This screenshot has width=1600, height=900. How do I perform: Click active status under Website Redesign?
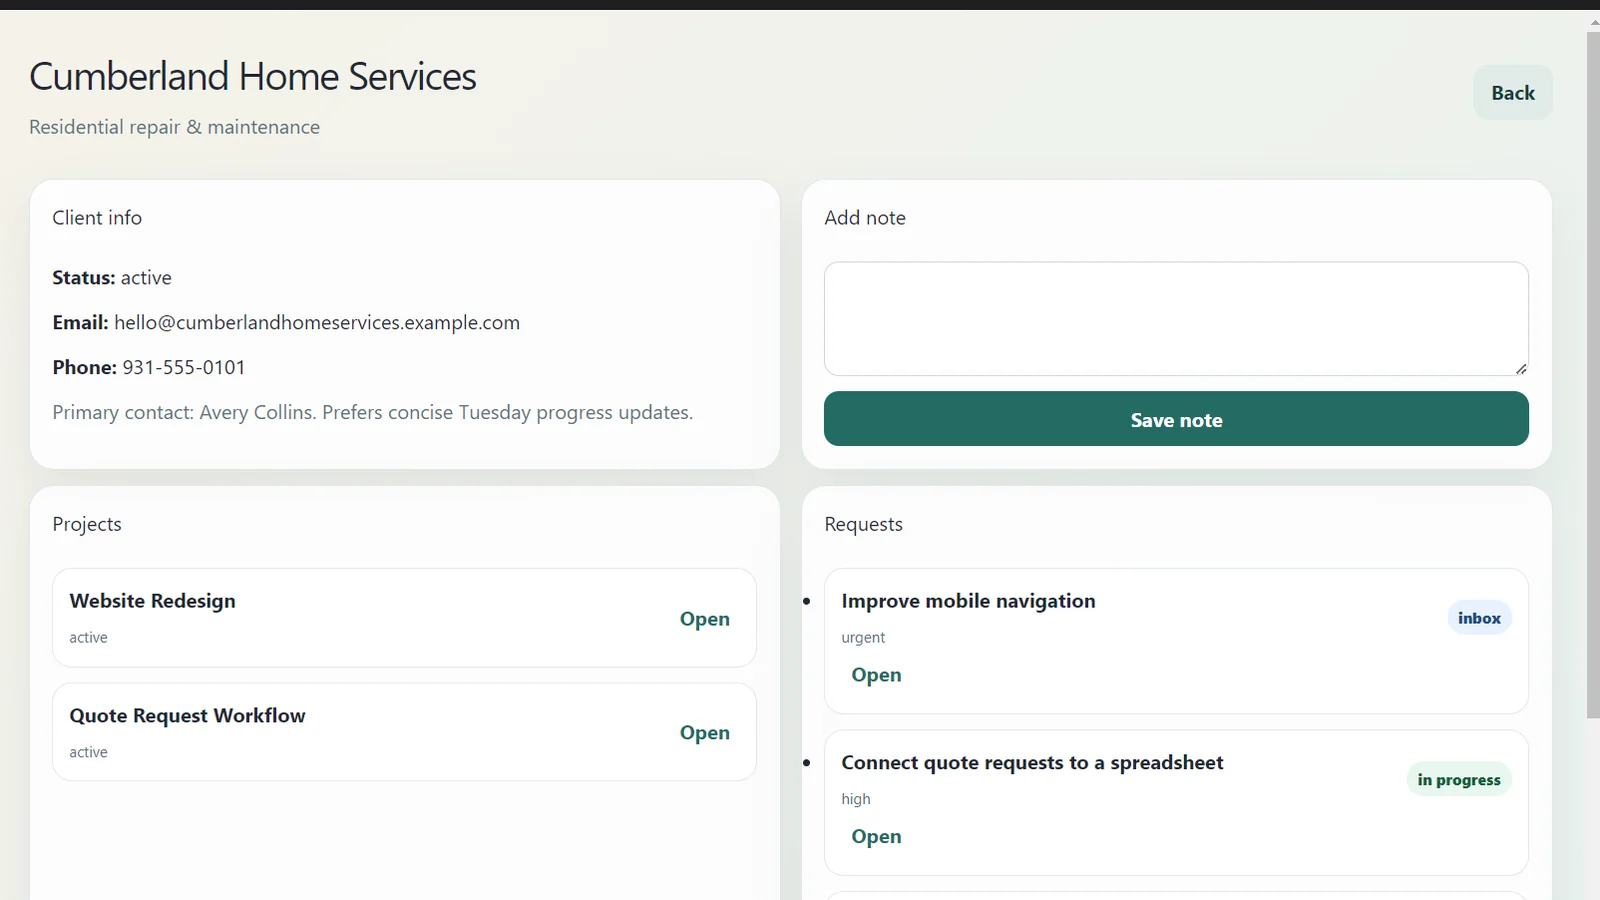[88, 638]
